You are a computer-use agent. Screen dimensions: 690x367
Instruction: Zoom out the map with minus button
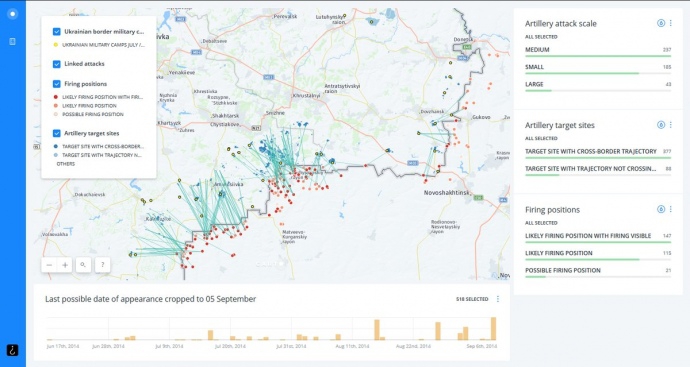tap(49, 265)
